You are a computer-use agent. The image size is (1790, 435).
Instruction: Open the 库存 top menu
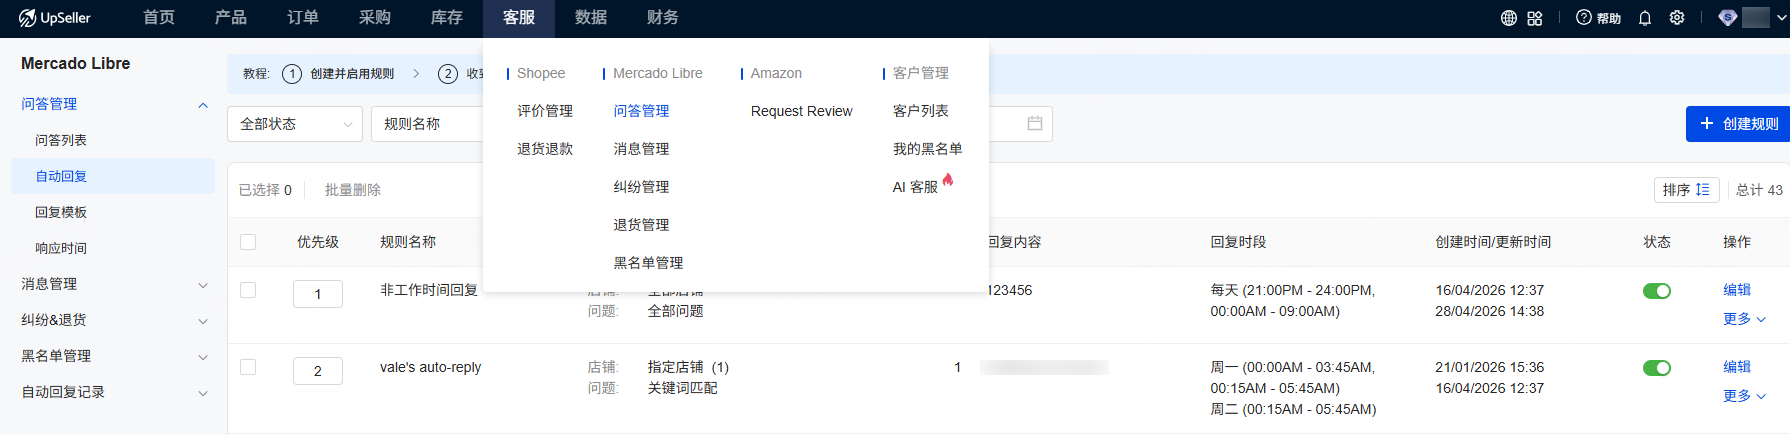pyautogui.click(x=447, y=18)
